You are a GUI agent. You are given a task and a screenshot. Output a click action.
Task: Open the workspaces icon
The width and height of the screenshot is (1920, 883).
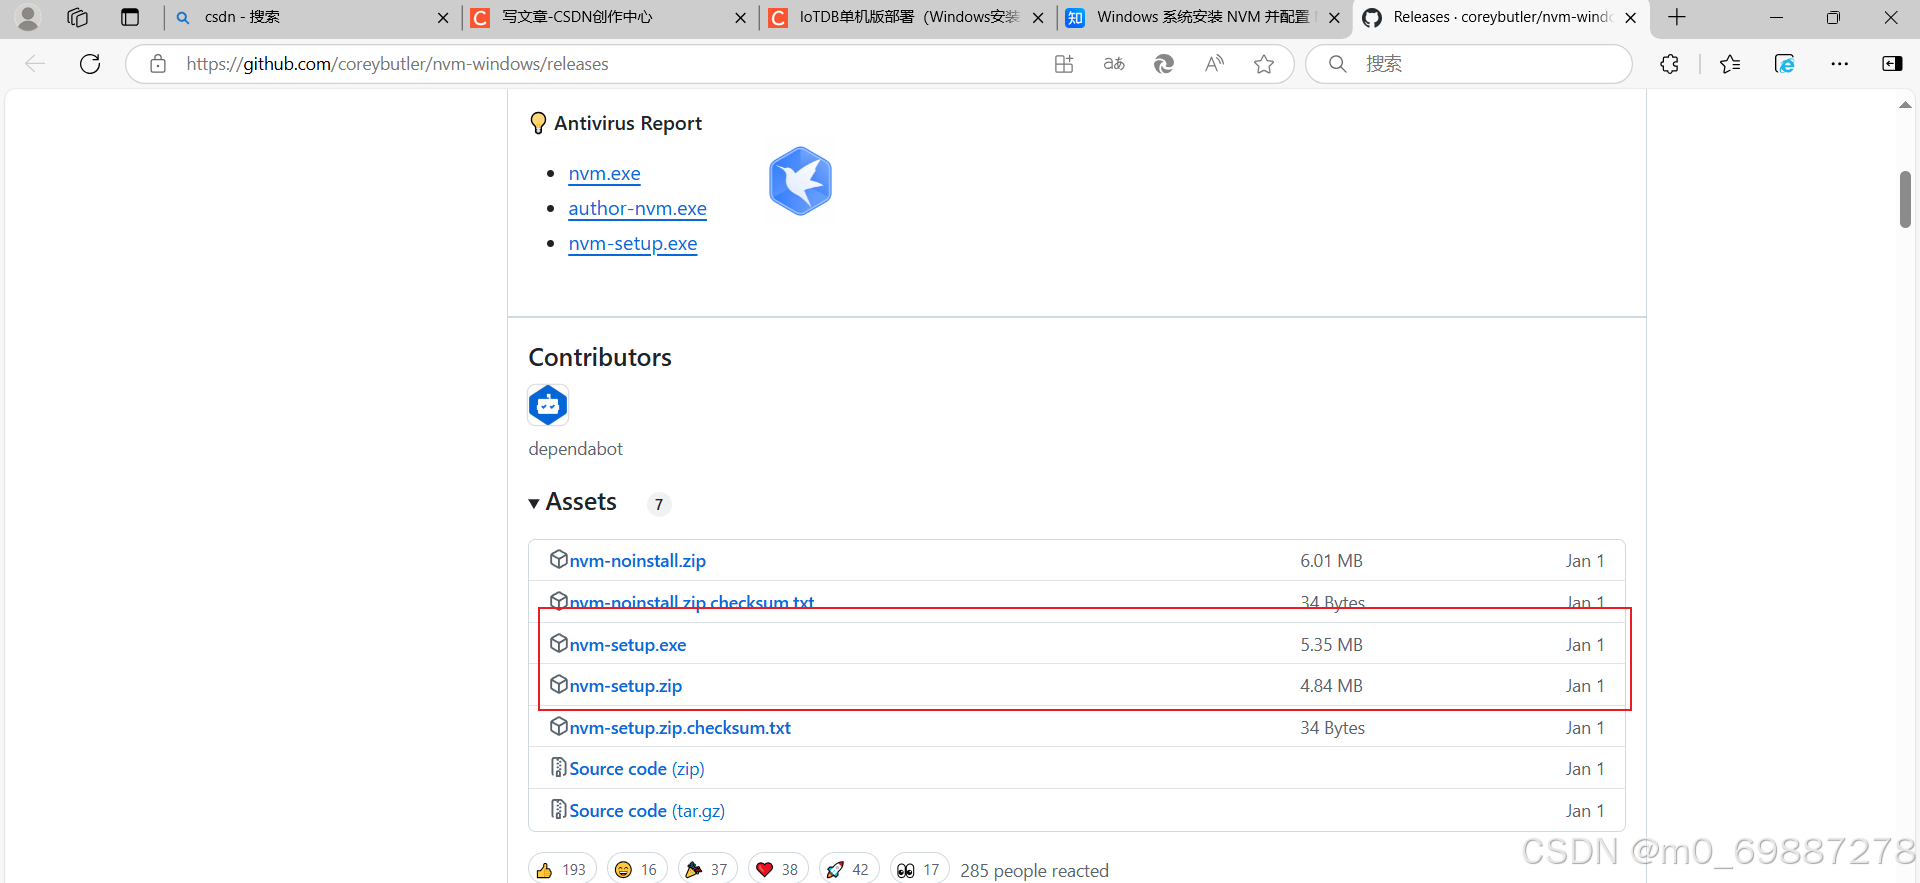coord(78,17)
